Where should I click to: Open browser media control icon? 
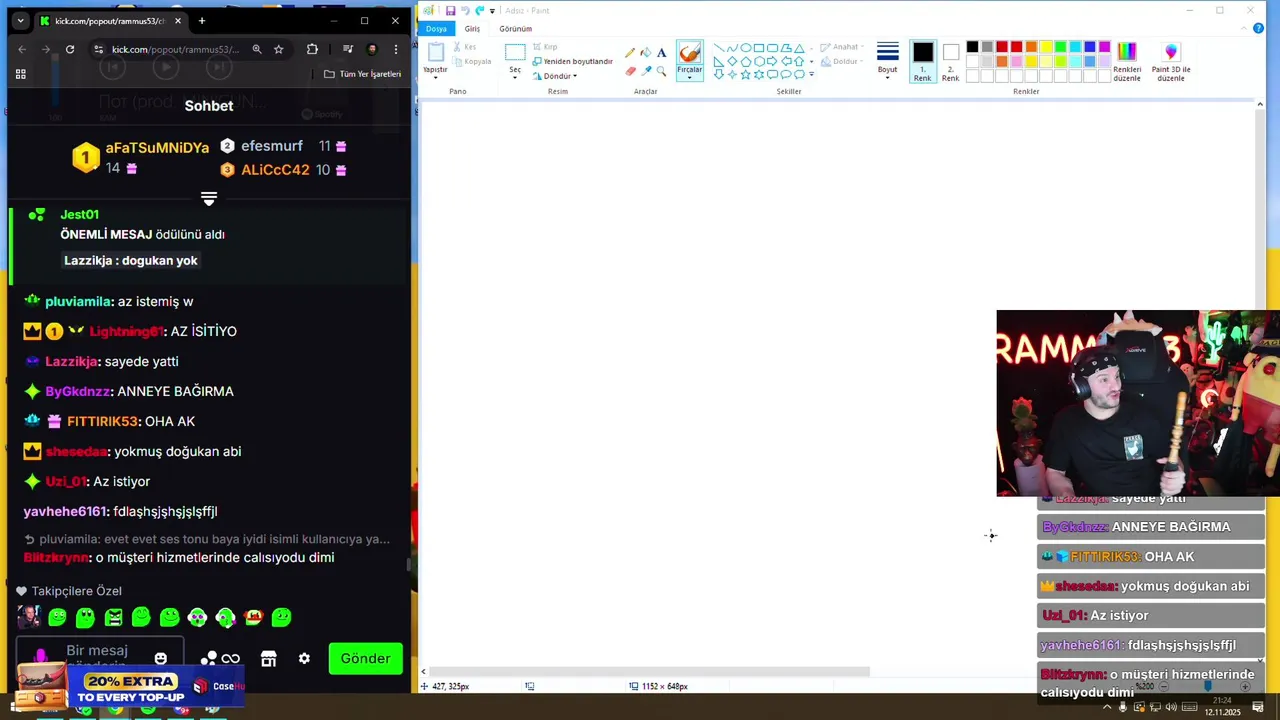click(347, 49)
